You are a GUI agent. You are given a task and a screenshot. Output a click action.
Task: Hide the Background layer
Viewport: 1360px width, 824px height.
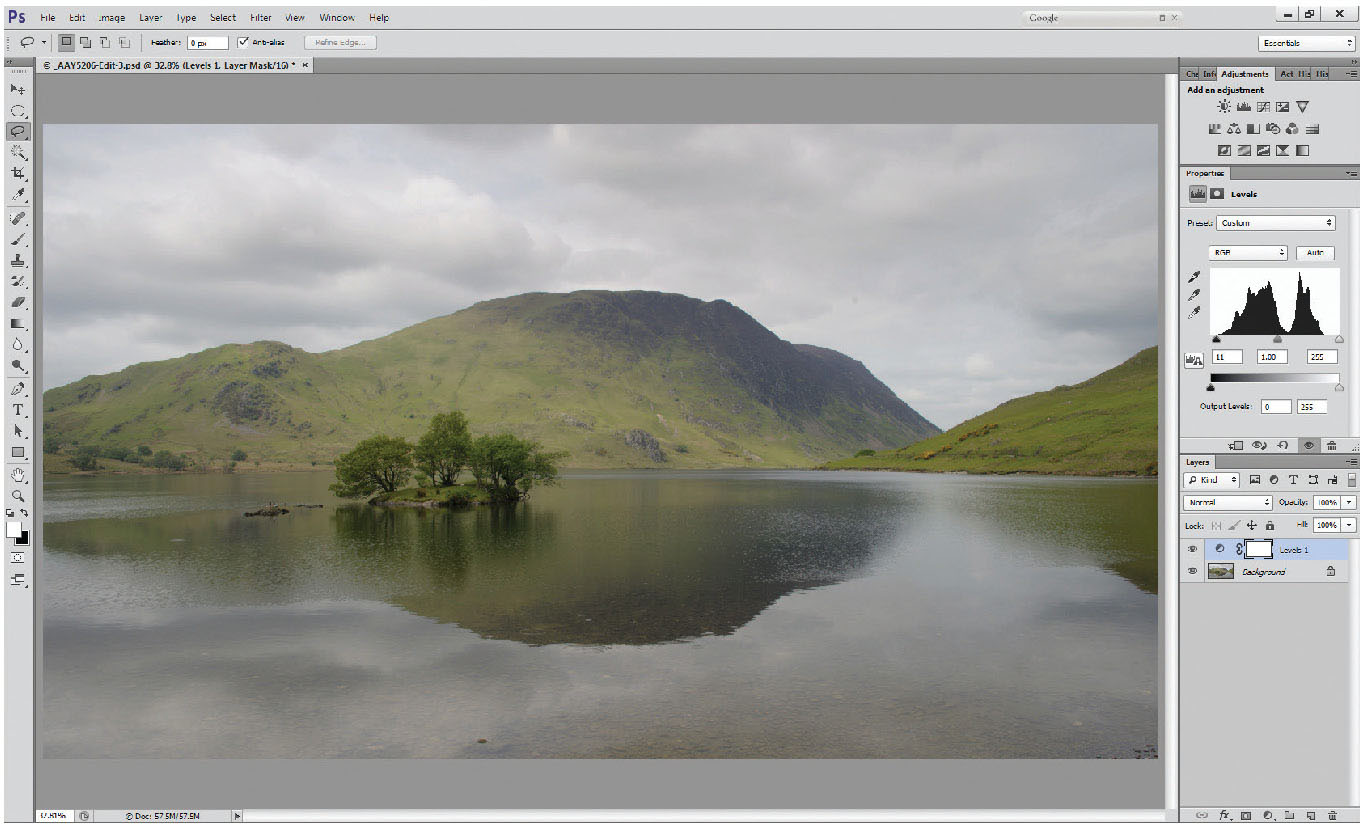point(1192,571)
